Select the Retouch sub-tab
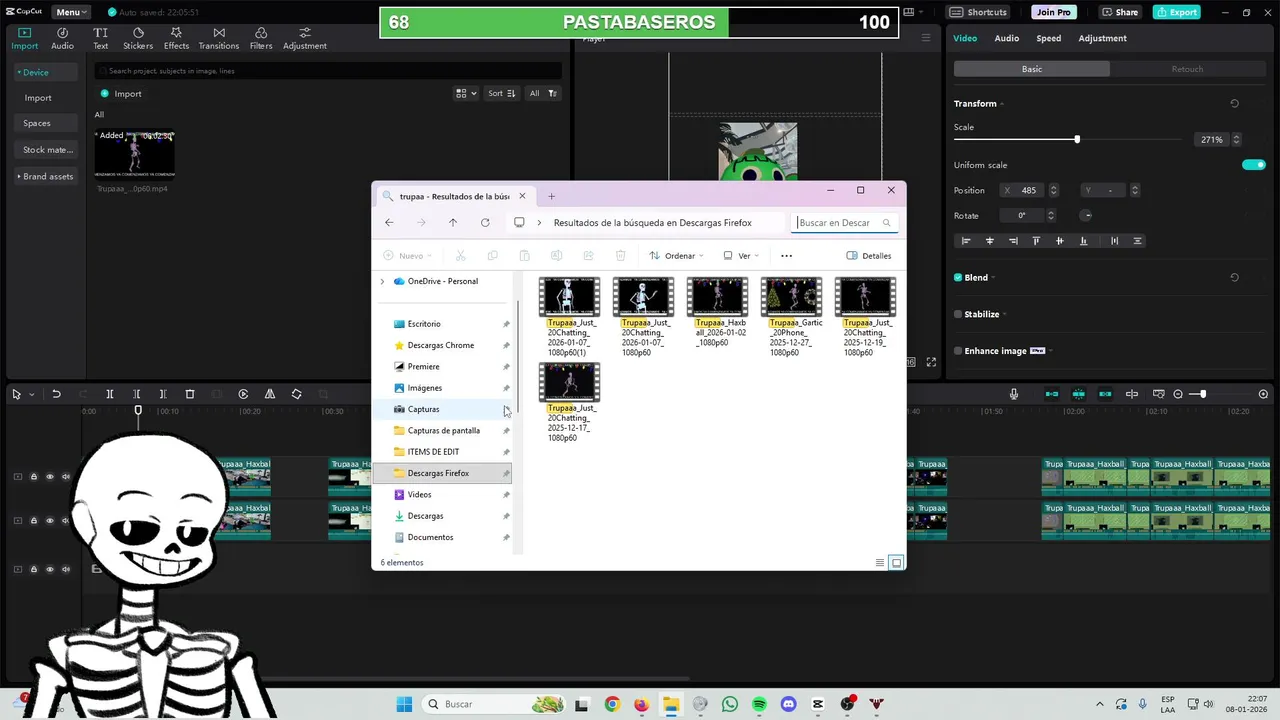 click(1187, 69)
